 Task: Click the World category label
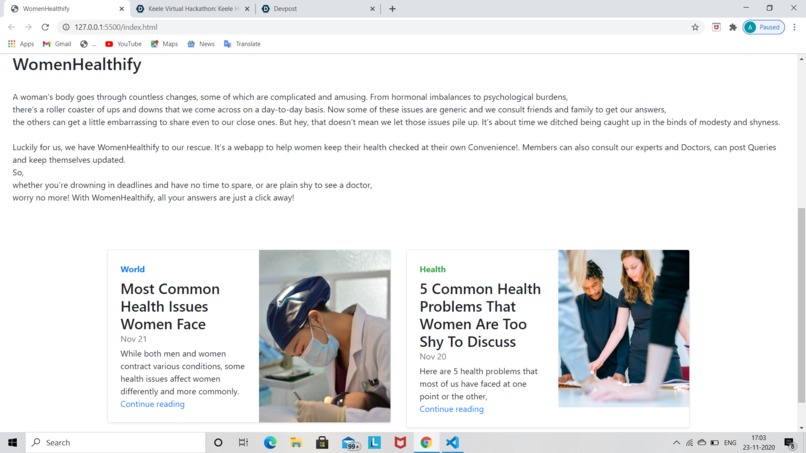tap(133, 269)
